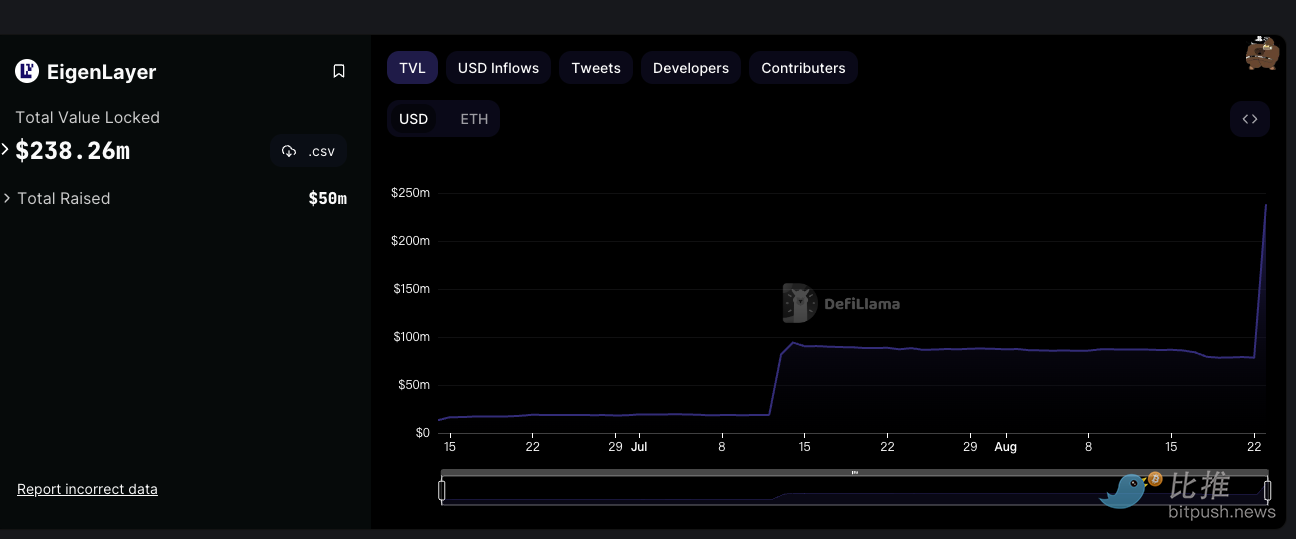Show the Contributers chart metric
This screenshot has height=539, width=1296.
point(803,68)
